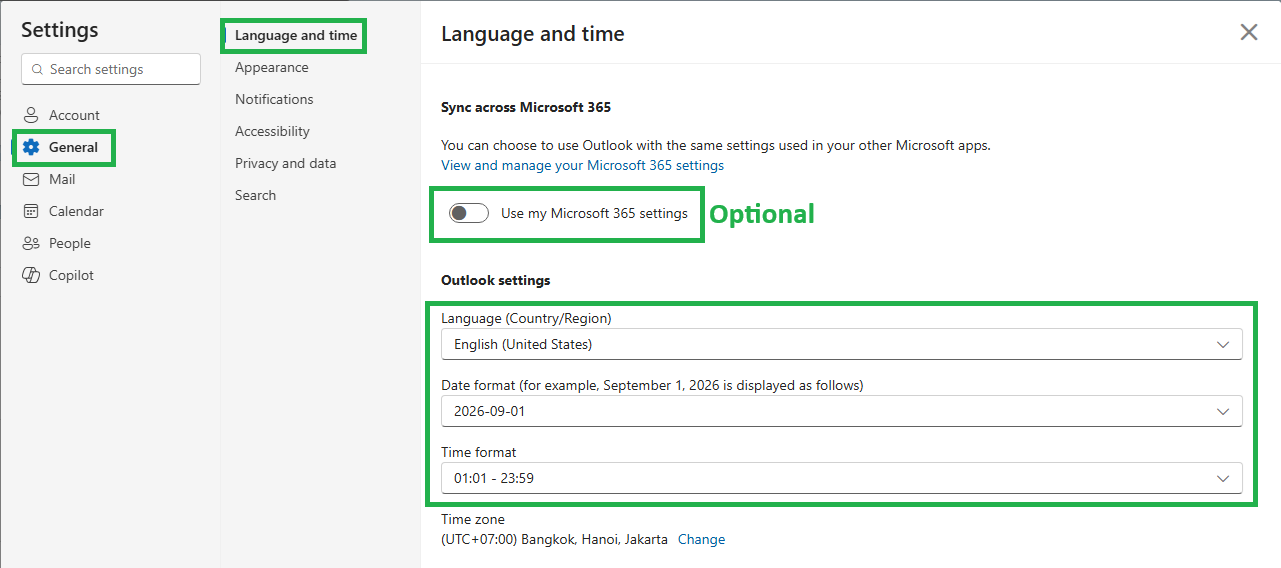Viewport: 1281px width, 568px height.
Task: Close the Settings dialog
Action: pos(1249,32)
